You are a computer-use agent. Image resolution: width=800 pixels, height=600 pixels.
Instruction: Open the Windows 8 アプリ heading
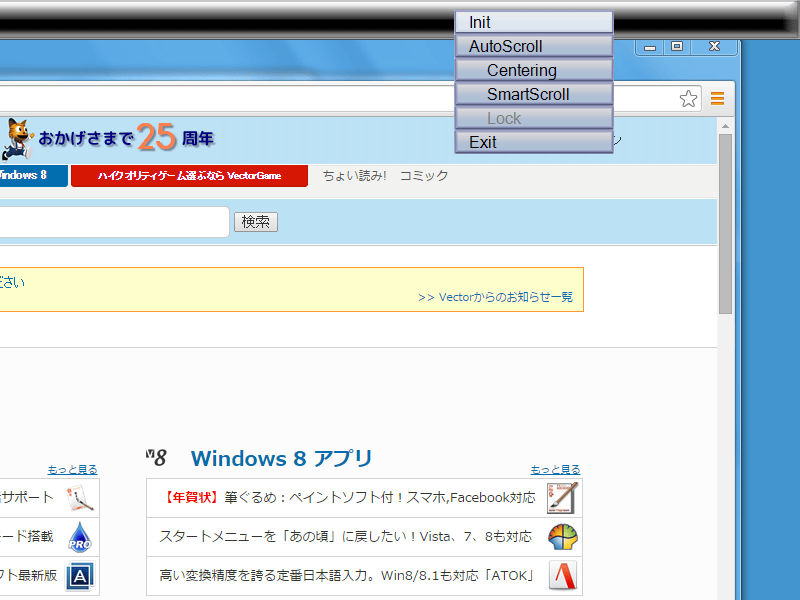(281, 458)
